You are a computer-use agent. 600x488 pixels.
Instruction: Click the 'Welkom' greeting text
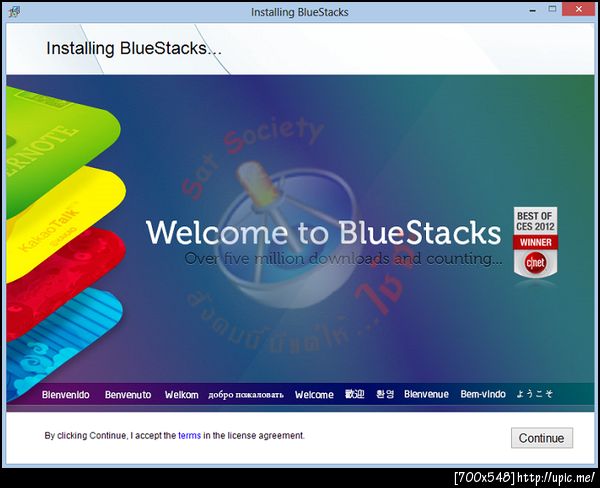(181, 395)
